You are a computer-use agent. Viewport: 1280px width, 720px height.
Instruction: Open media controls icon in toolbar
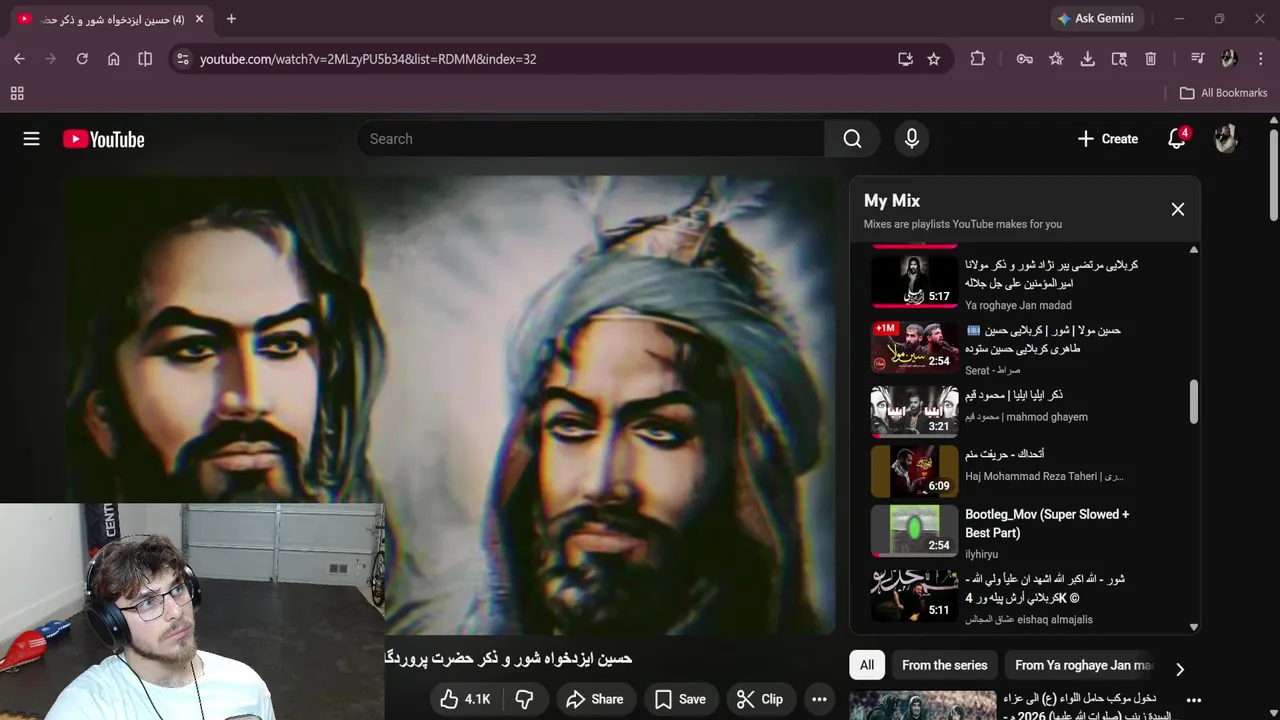1197,59
